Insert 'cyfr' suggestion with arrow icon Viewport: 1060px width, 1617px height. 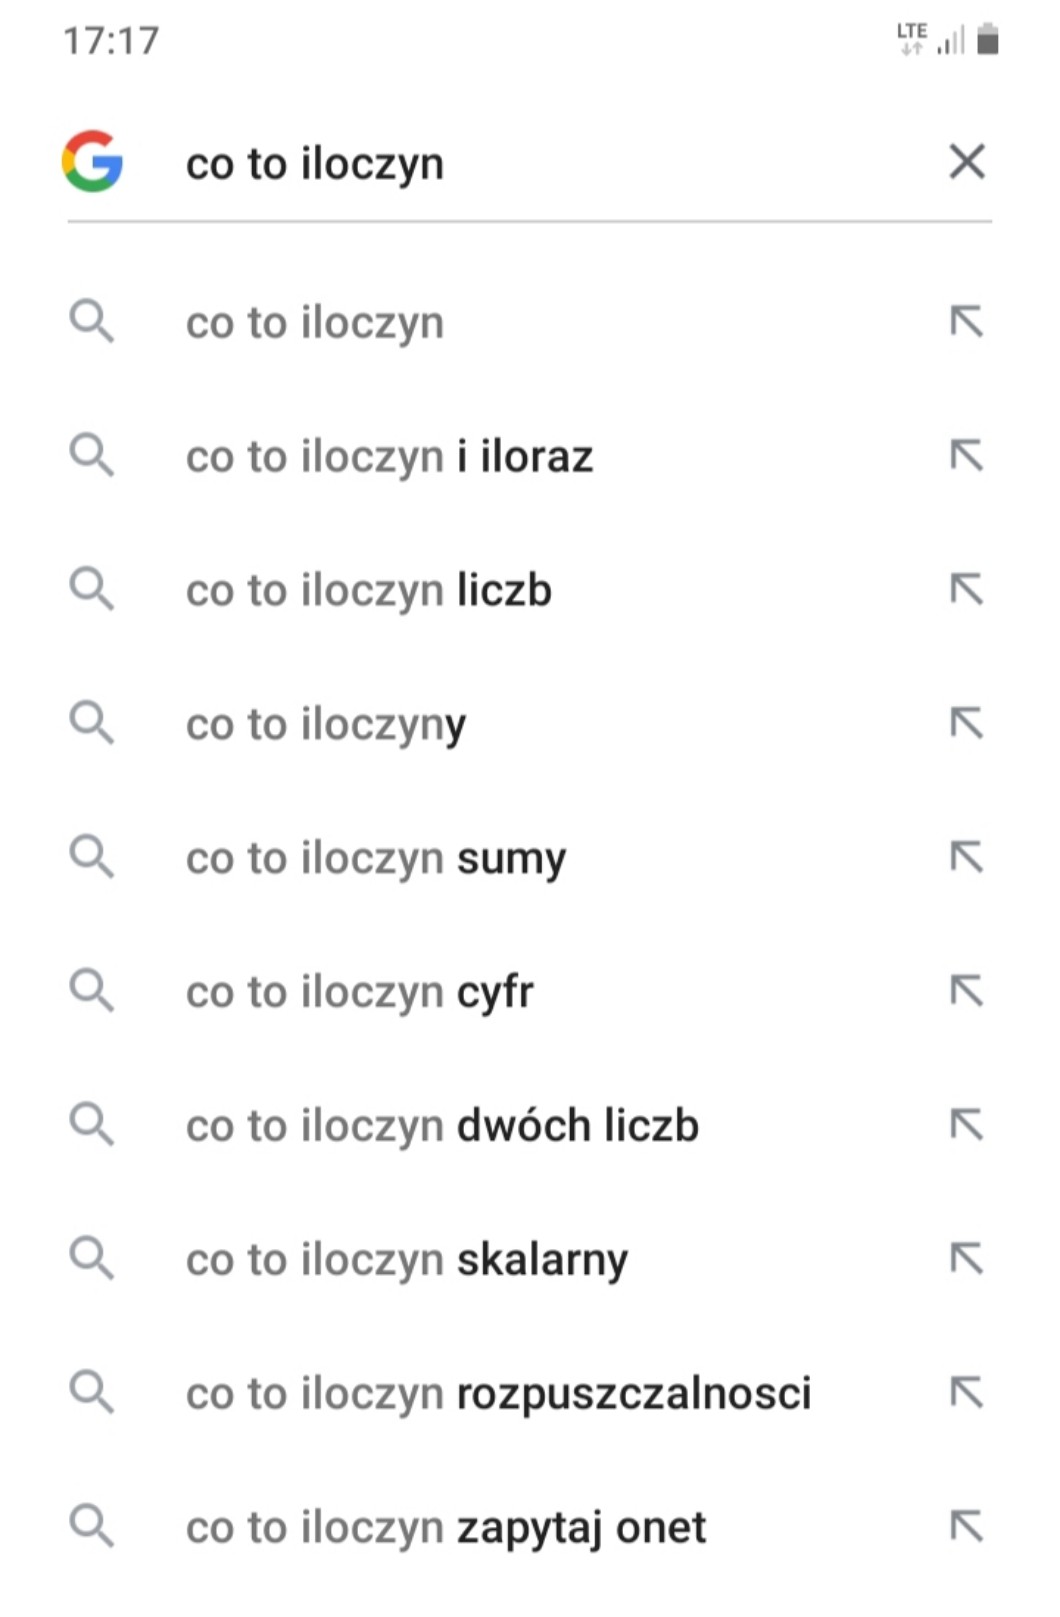pyautogui.click(x=966, y=991)
